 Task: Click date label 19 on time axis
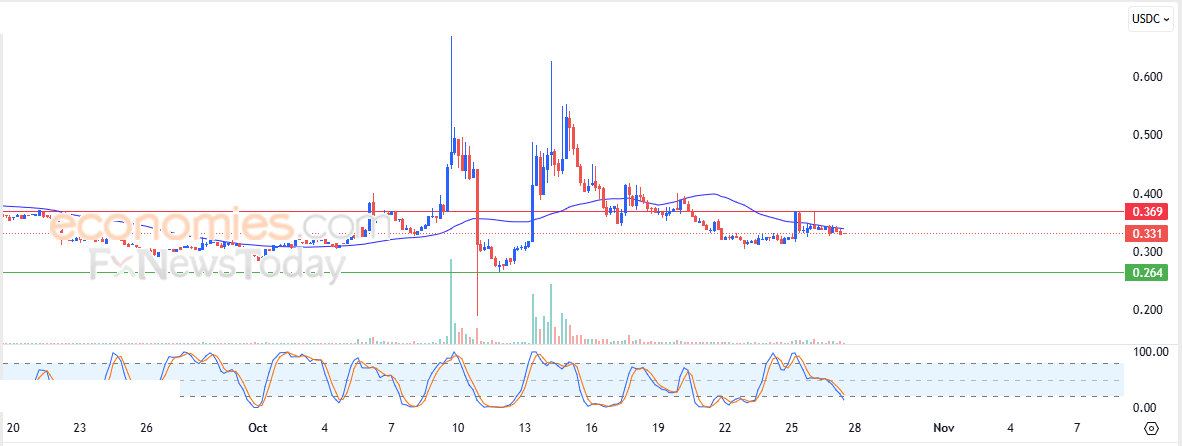(658, 428)
